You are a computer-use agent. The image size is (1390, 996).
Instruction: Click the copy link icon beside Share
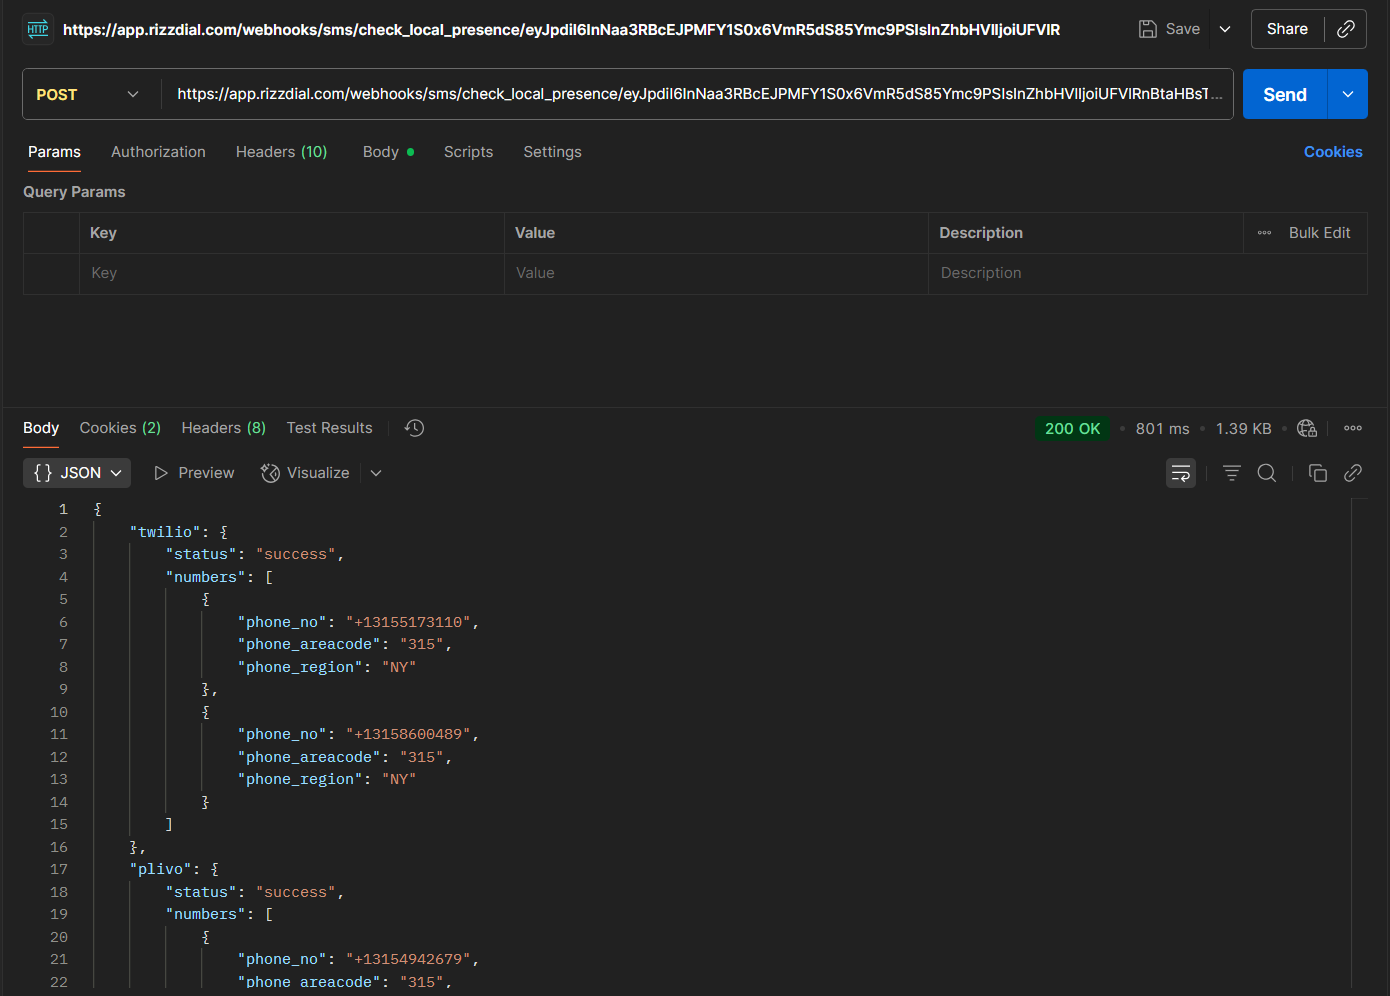click(x=1346, y=29)
